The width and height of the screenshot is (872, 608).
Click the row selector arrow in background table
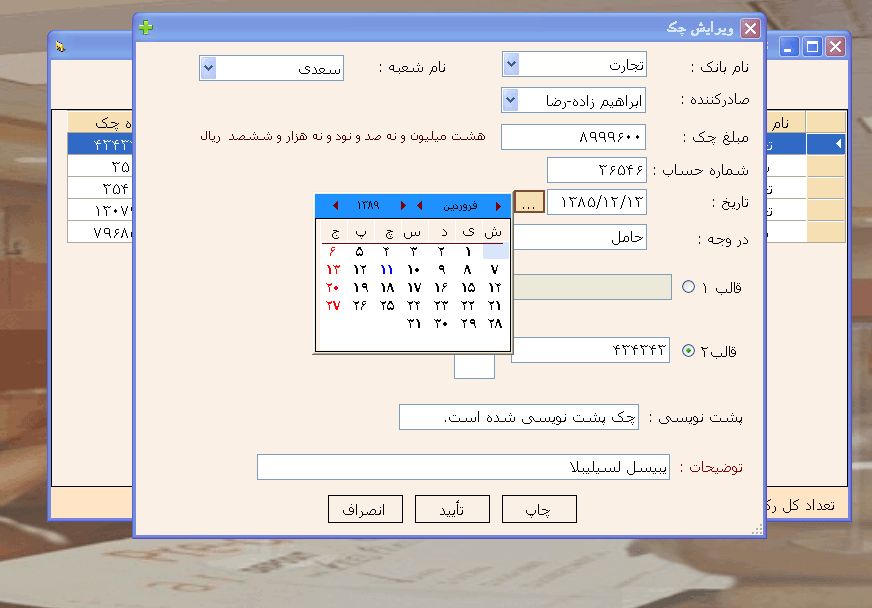click(x=837, y=145)
